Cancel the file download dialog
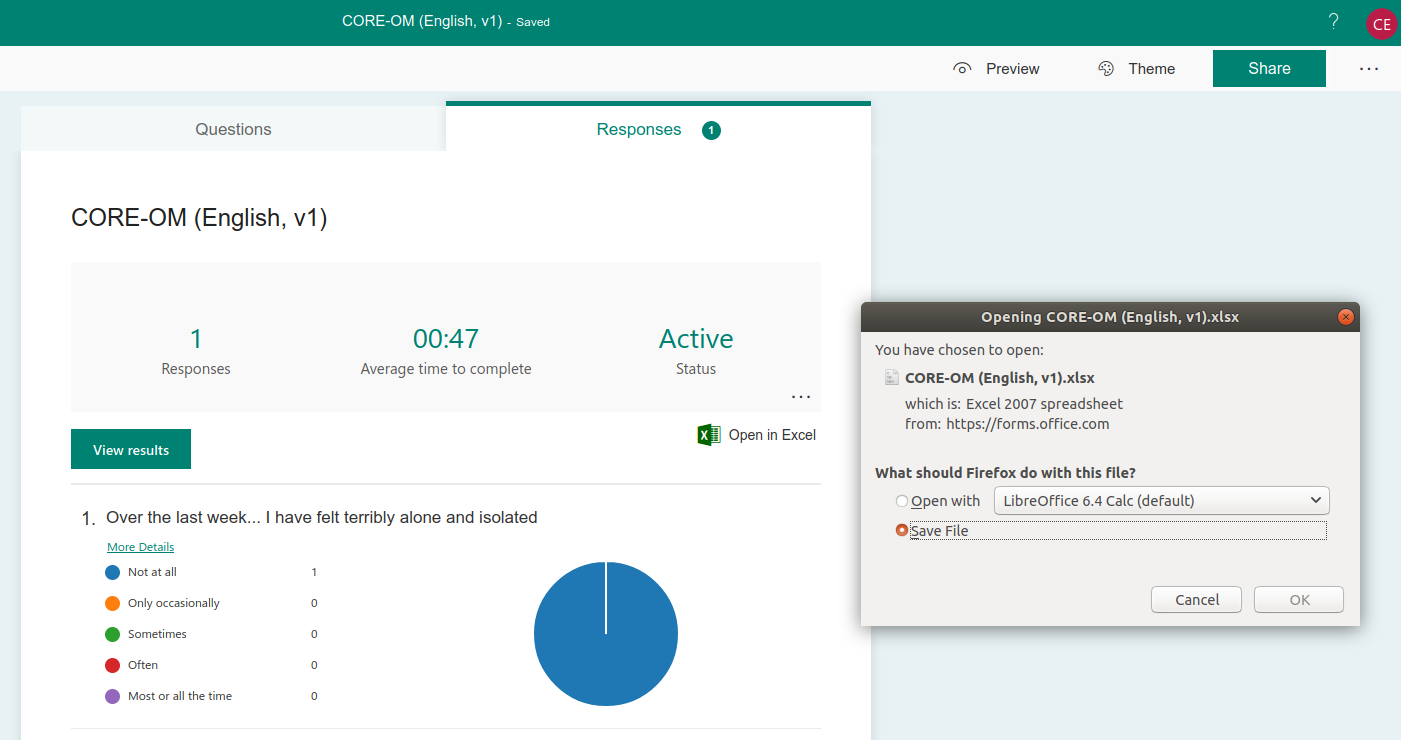 coord(1196,599)
